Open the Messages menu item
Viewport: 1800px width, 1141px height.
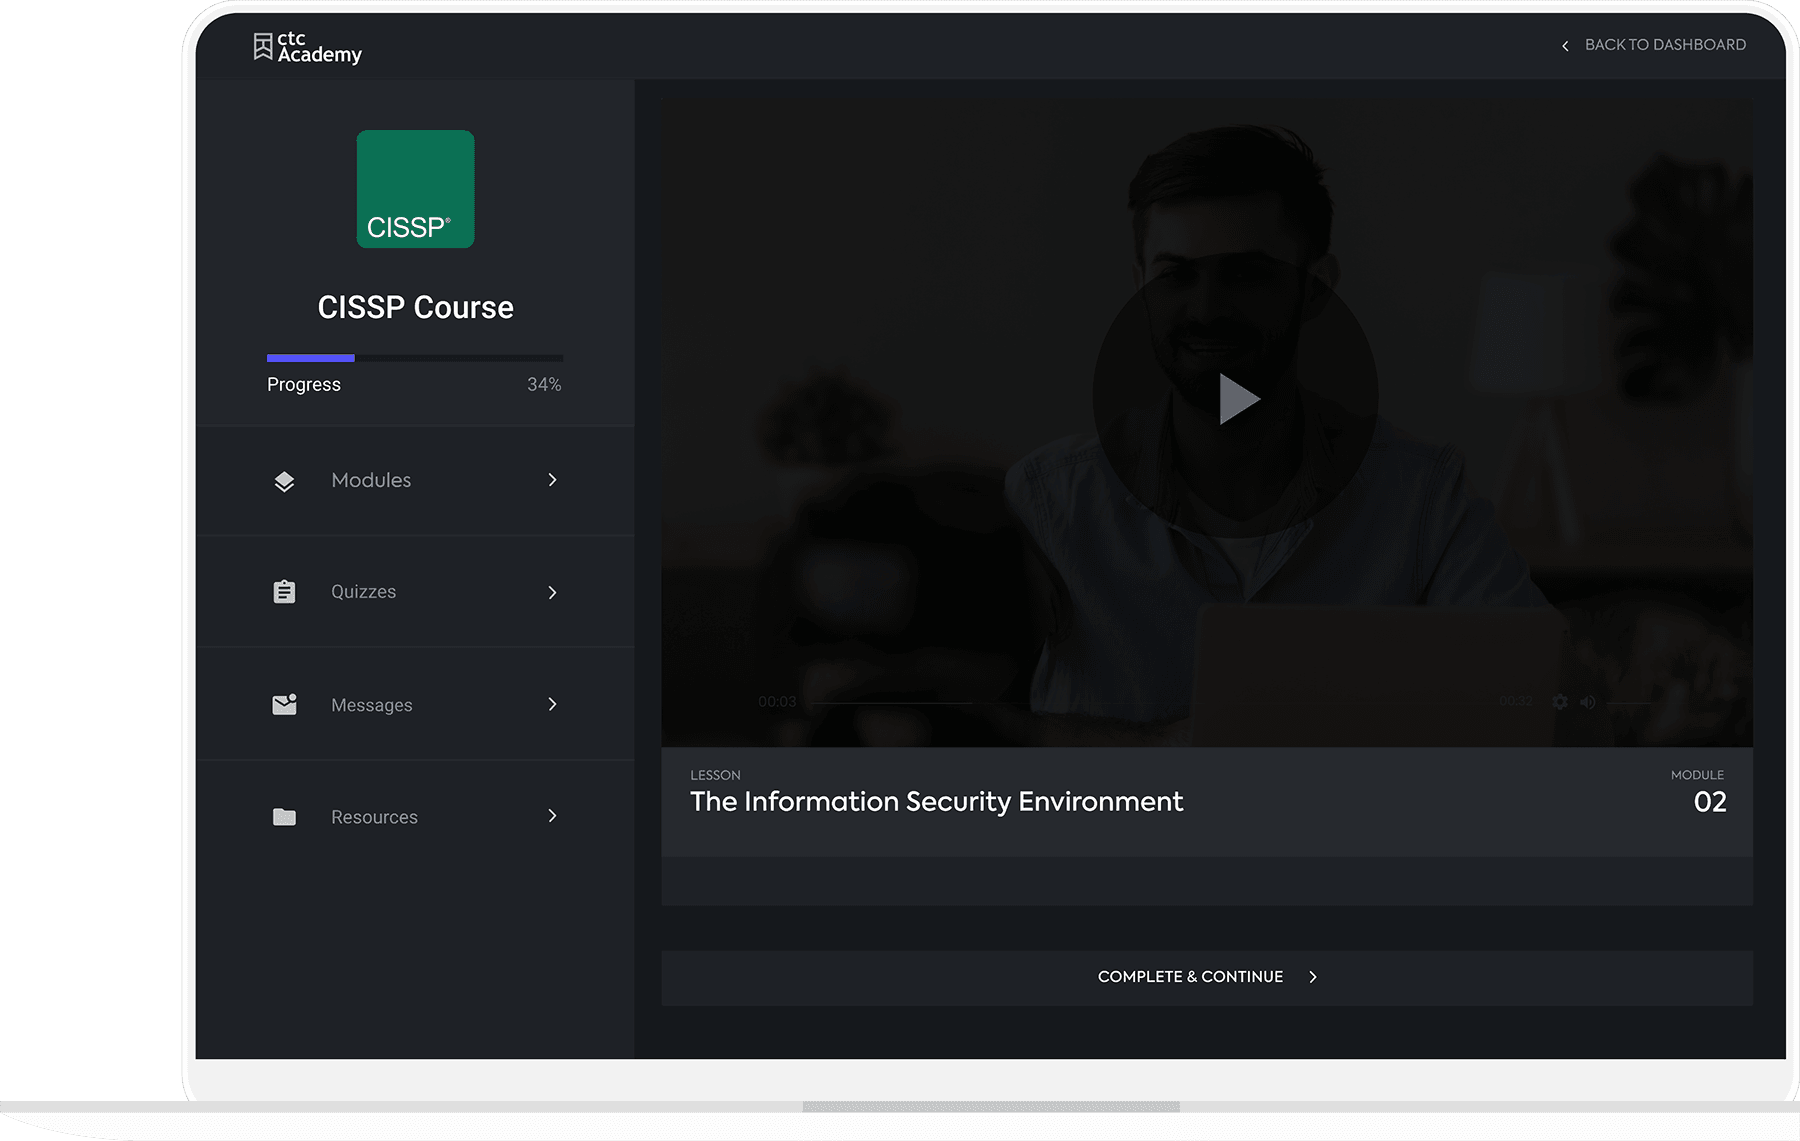pos(371,704)
